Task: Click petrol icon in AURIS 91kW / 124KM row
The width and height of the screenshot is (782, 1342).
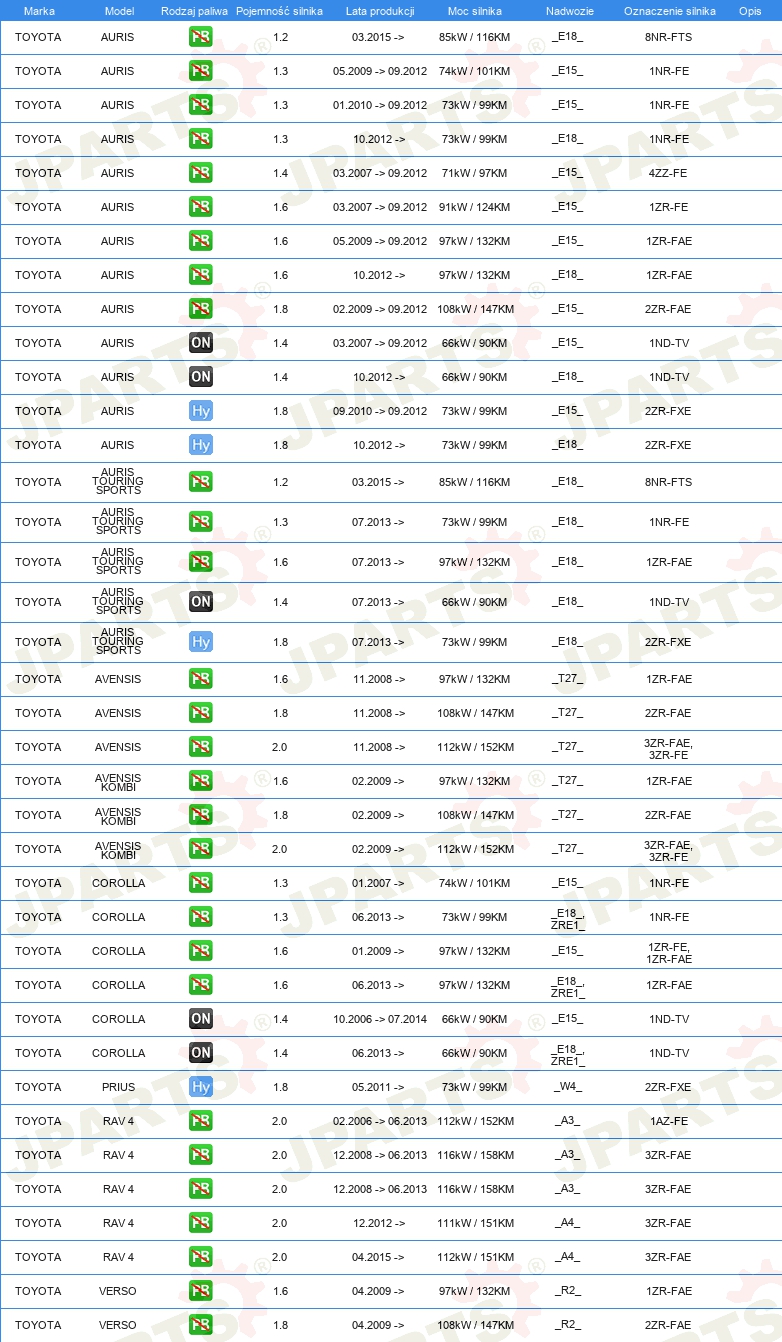Action: pos(201,207)
